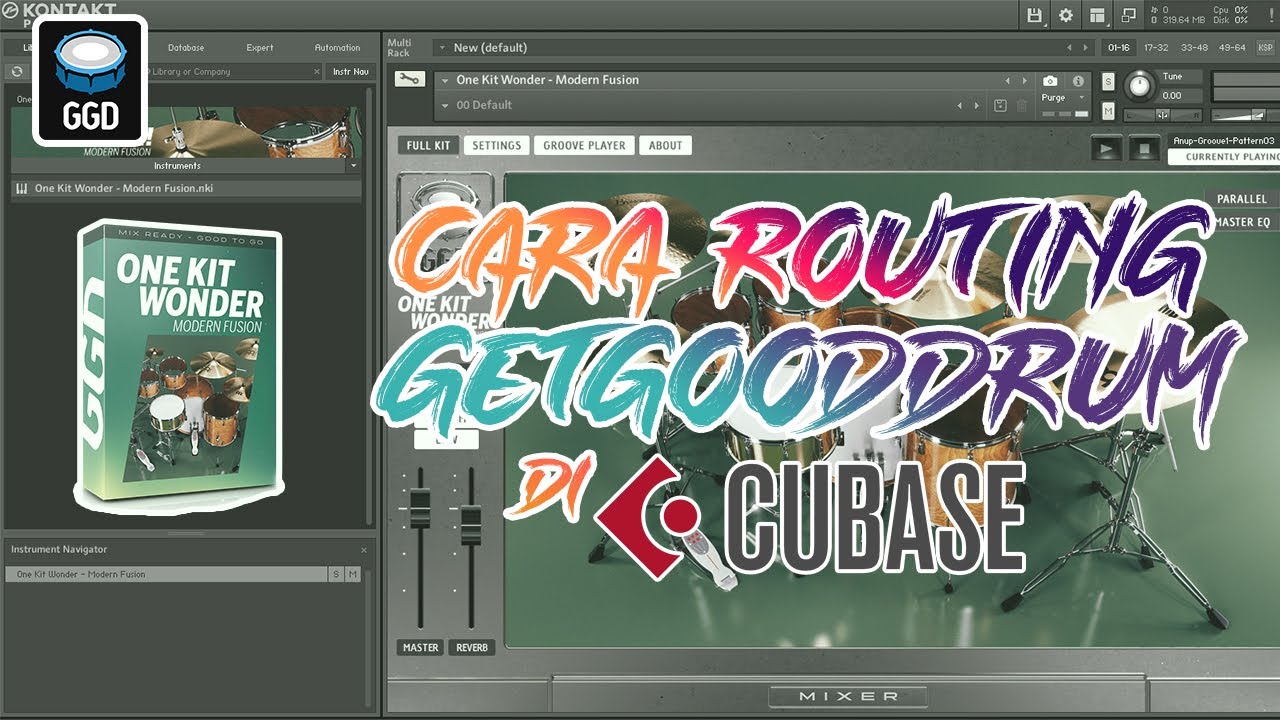The height and width of the screenshot is (720, 1280).
Task: Select rack page 49-64
Action: (x=1232, y=47)
